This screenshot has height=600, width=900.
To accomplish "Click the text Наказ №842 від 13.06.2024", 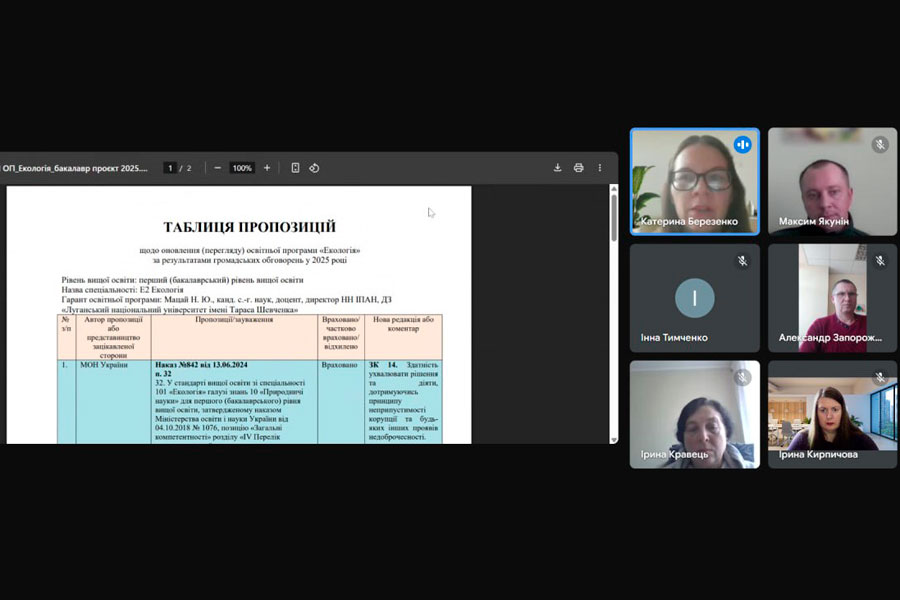I will click(201, 365).
